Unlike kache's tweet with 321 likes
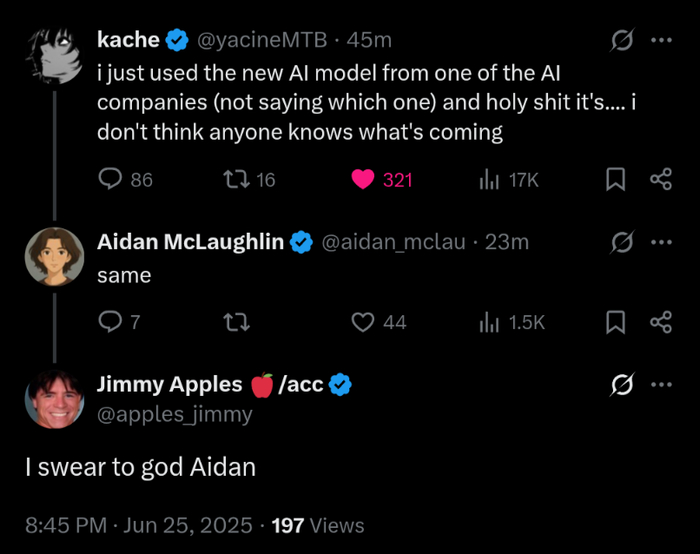 [x=364, y=180]
